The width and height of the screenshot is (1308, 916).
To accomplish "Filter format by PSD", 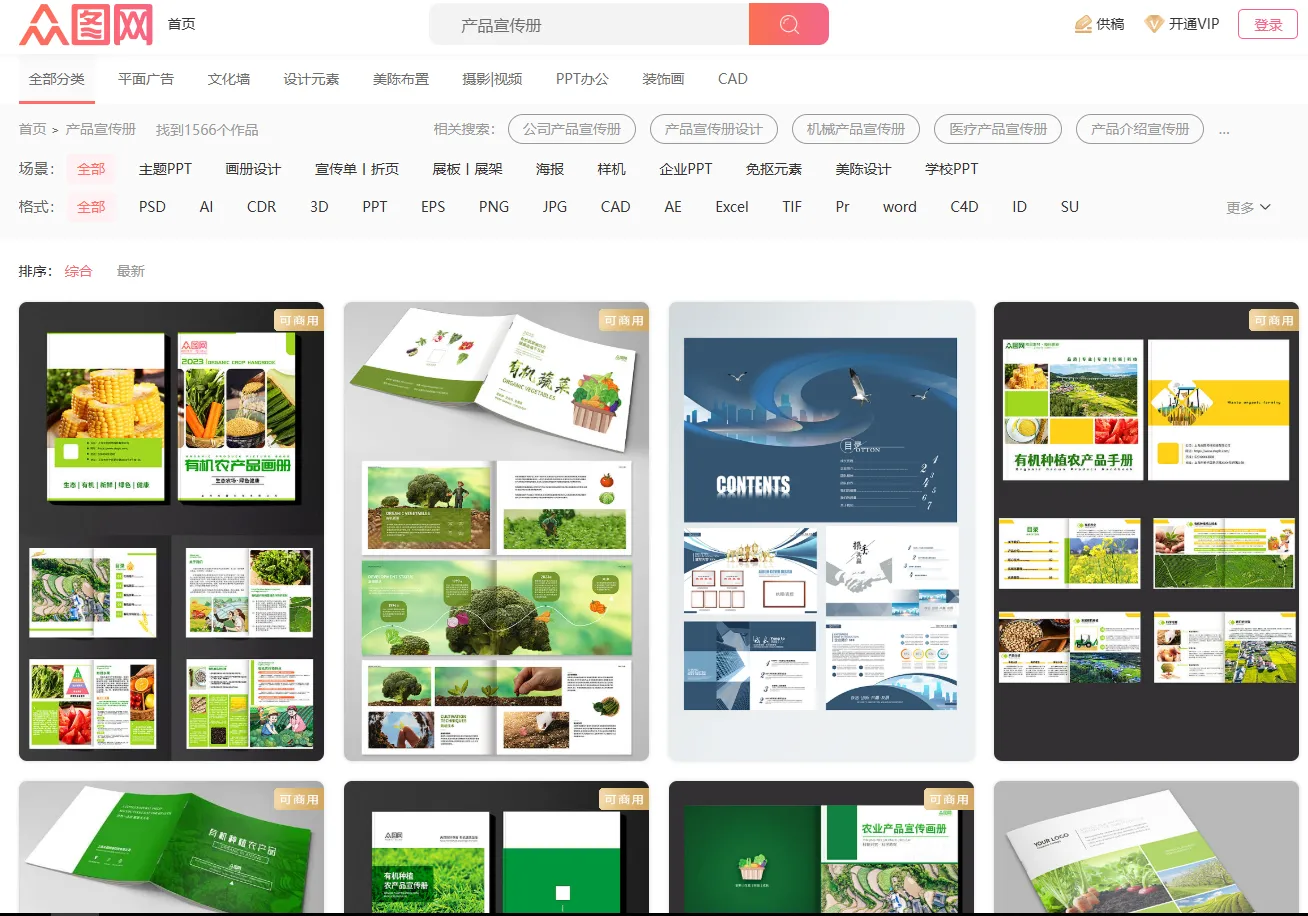I will click(x=152, y=207).
